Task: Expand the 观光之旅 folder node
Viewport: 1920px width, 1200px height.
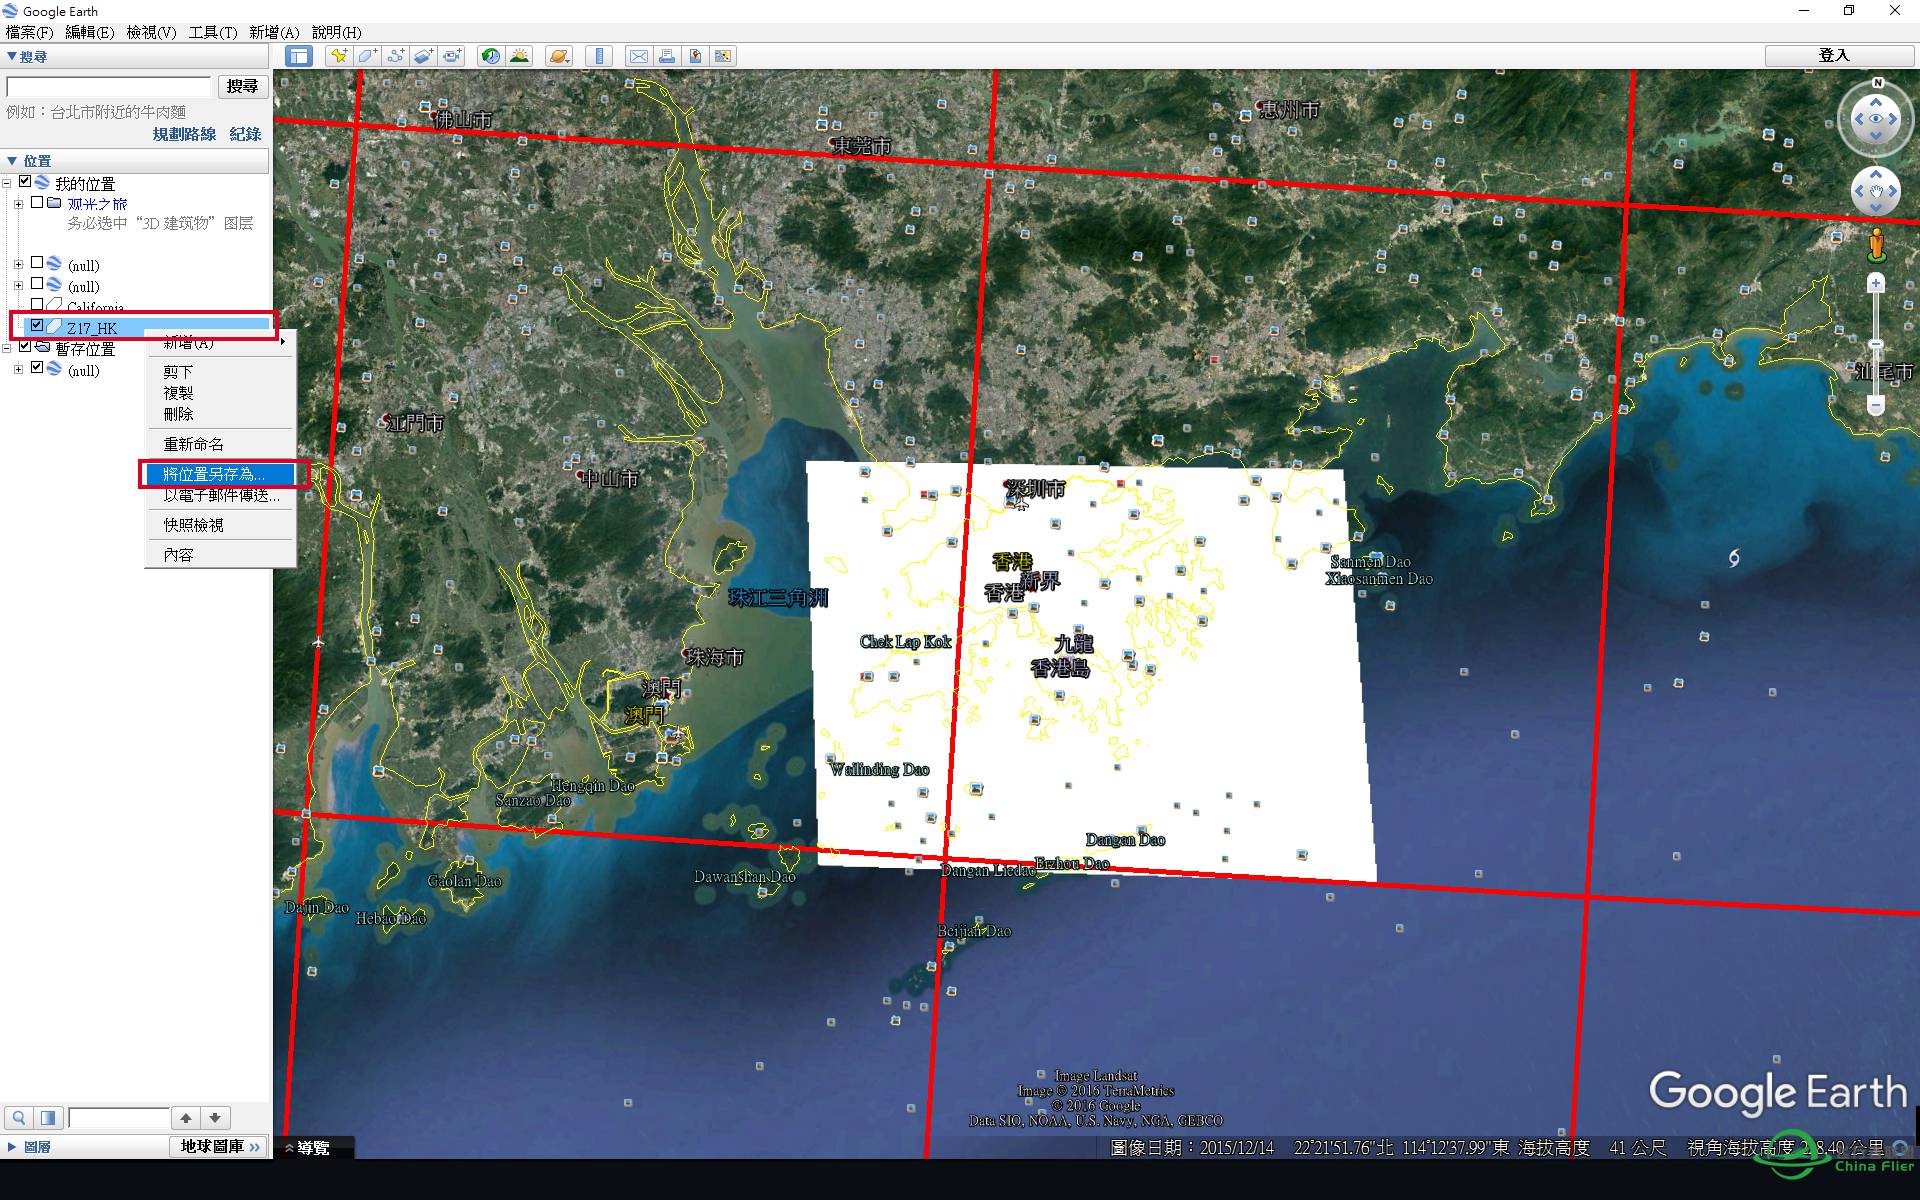Action: [x=18, y=203]
